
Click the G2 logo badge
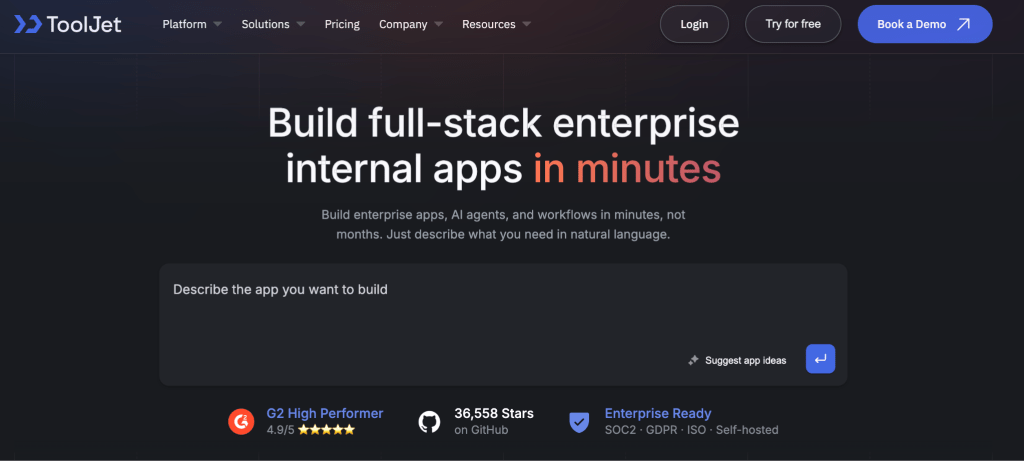(241, 421)
